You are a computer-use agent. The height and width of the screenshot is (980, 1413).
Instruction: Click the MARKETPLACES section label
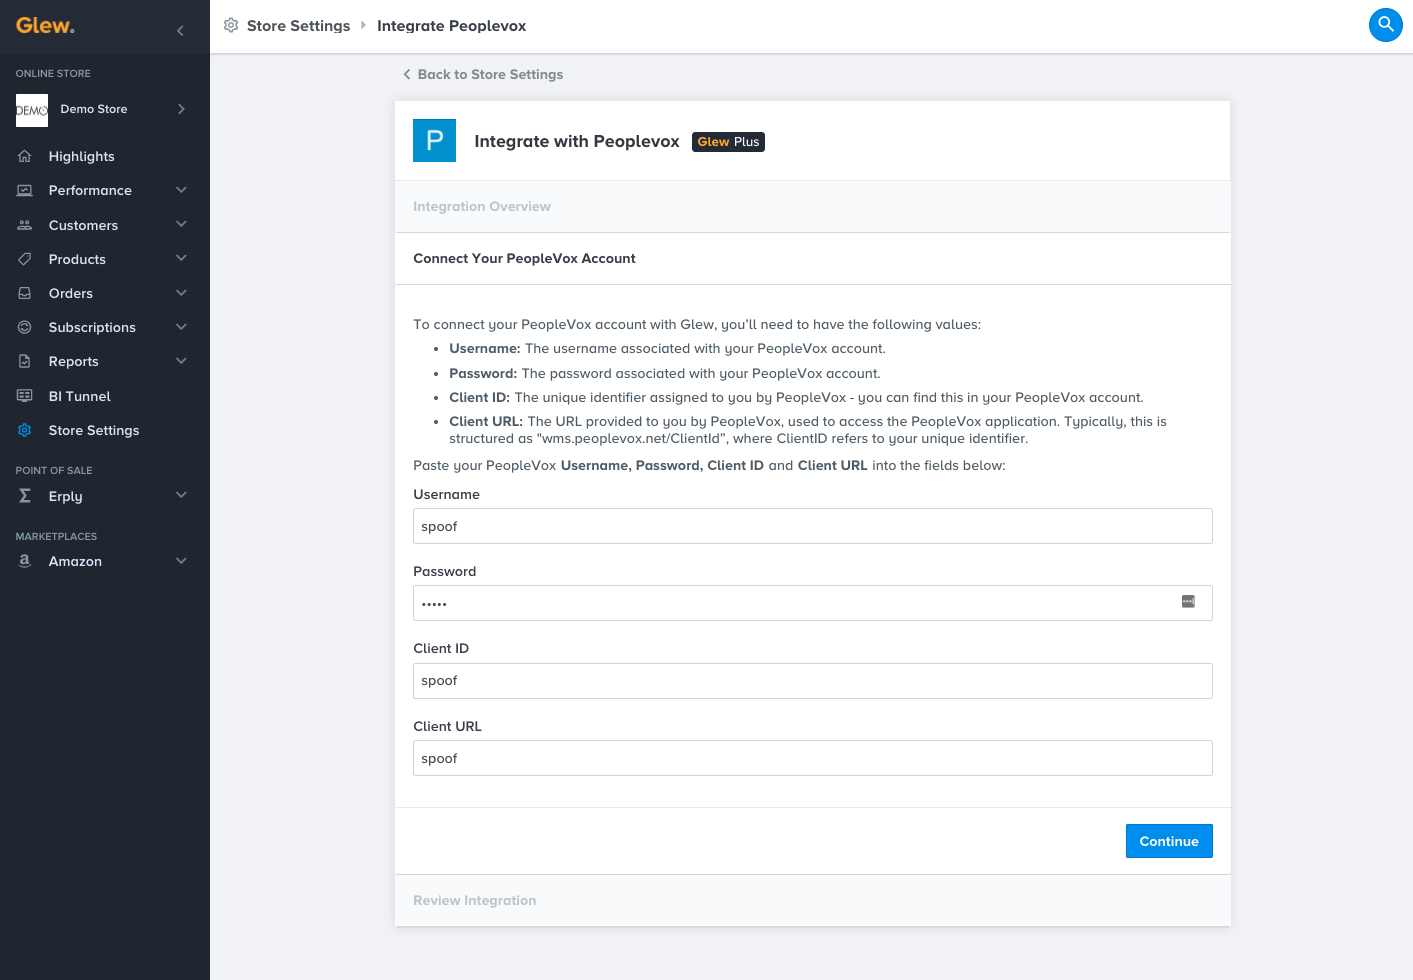tap(56, 536)
